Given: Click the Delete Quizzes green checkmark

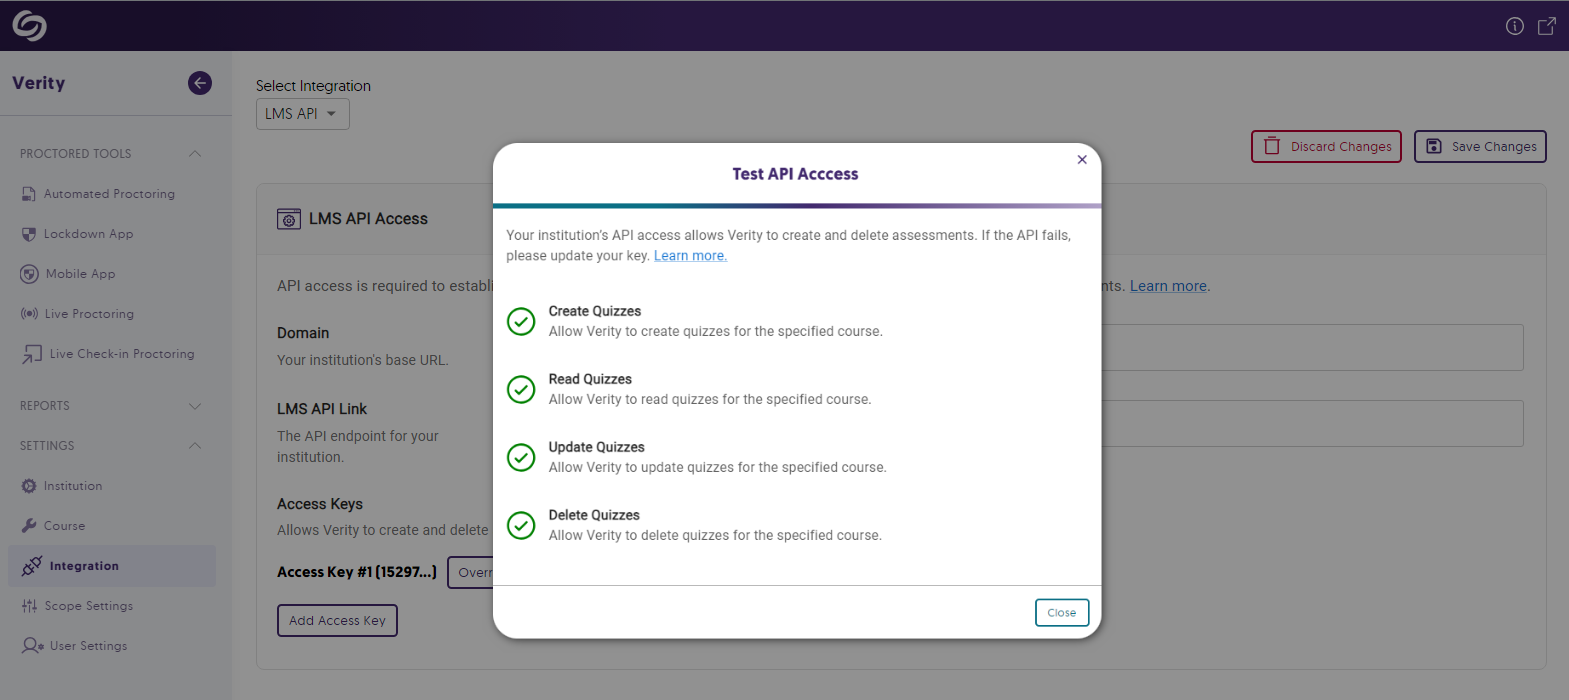Looking at the screenshot, I should click(x=521, y=525).
